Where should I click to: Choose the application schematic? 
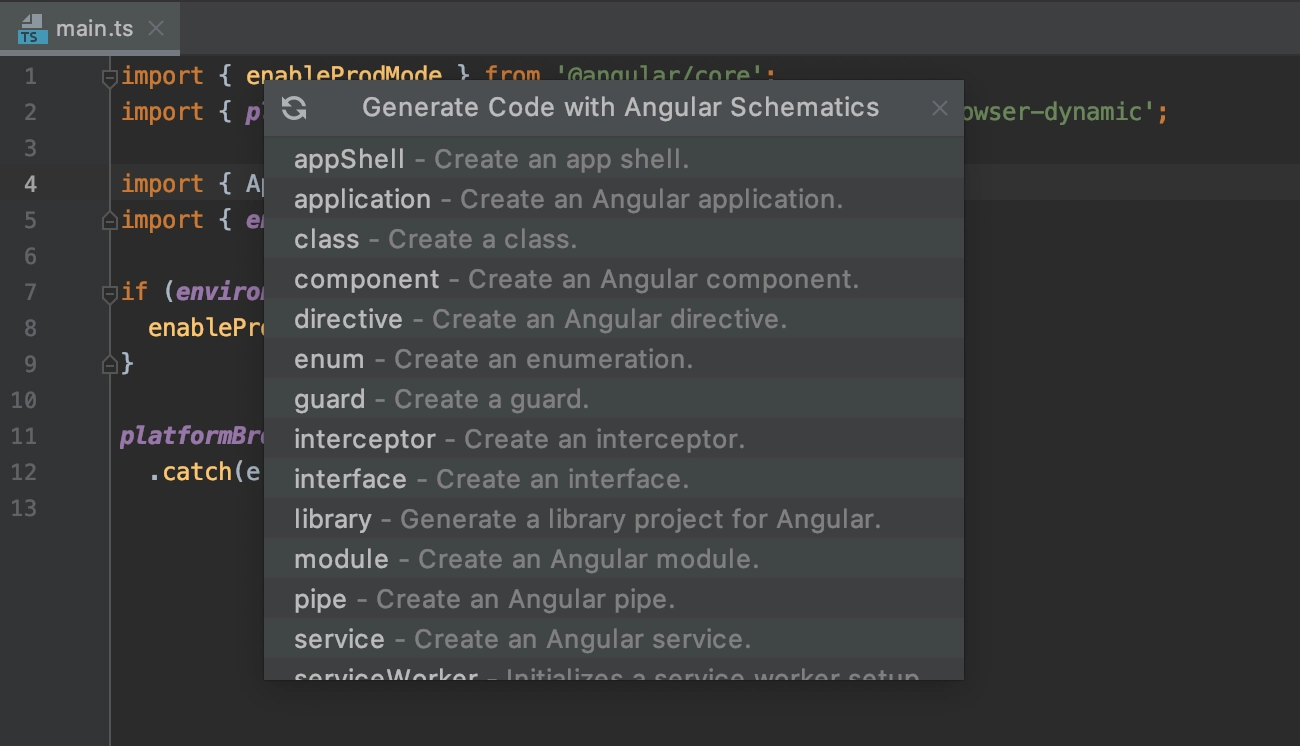click(x=614, y=199)
